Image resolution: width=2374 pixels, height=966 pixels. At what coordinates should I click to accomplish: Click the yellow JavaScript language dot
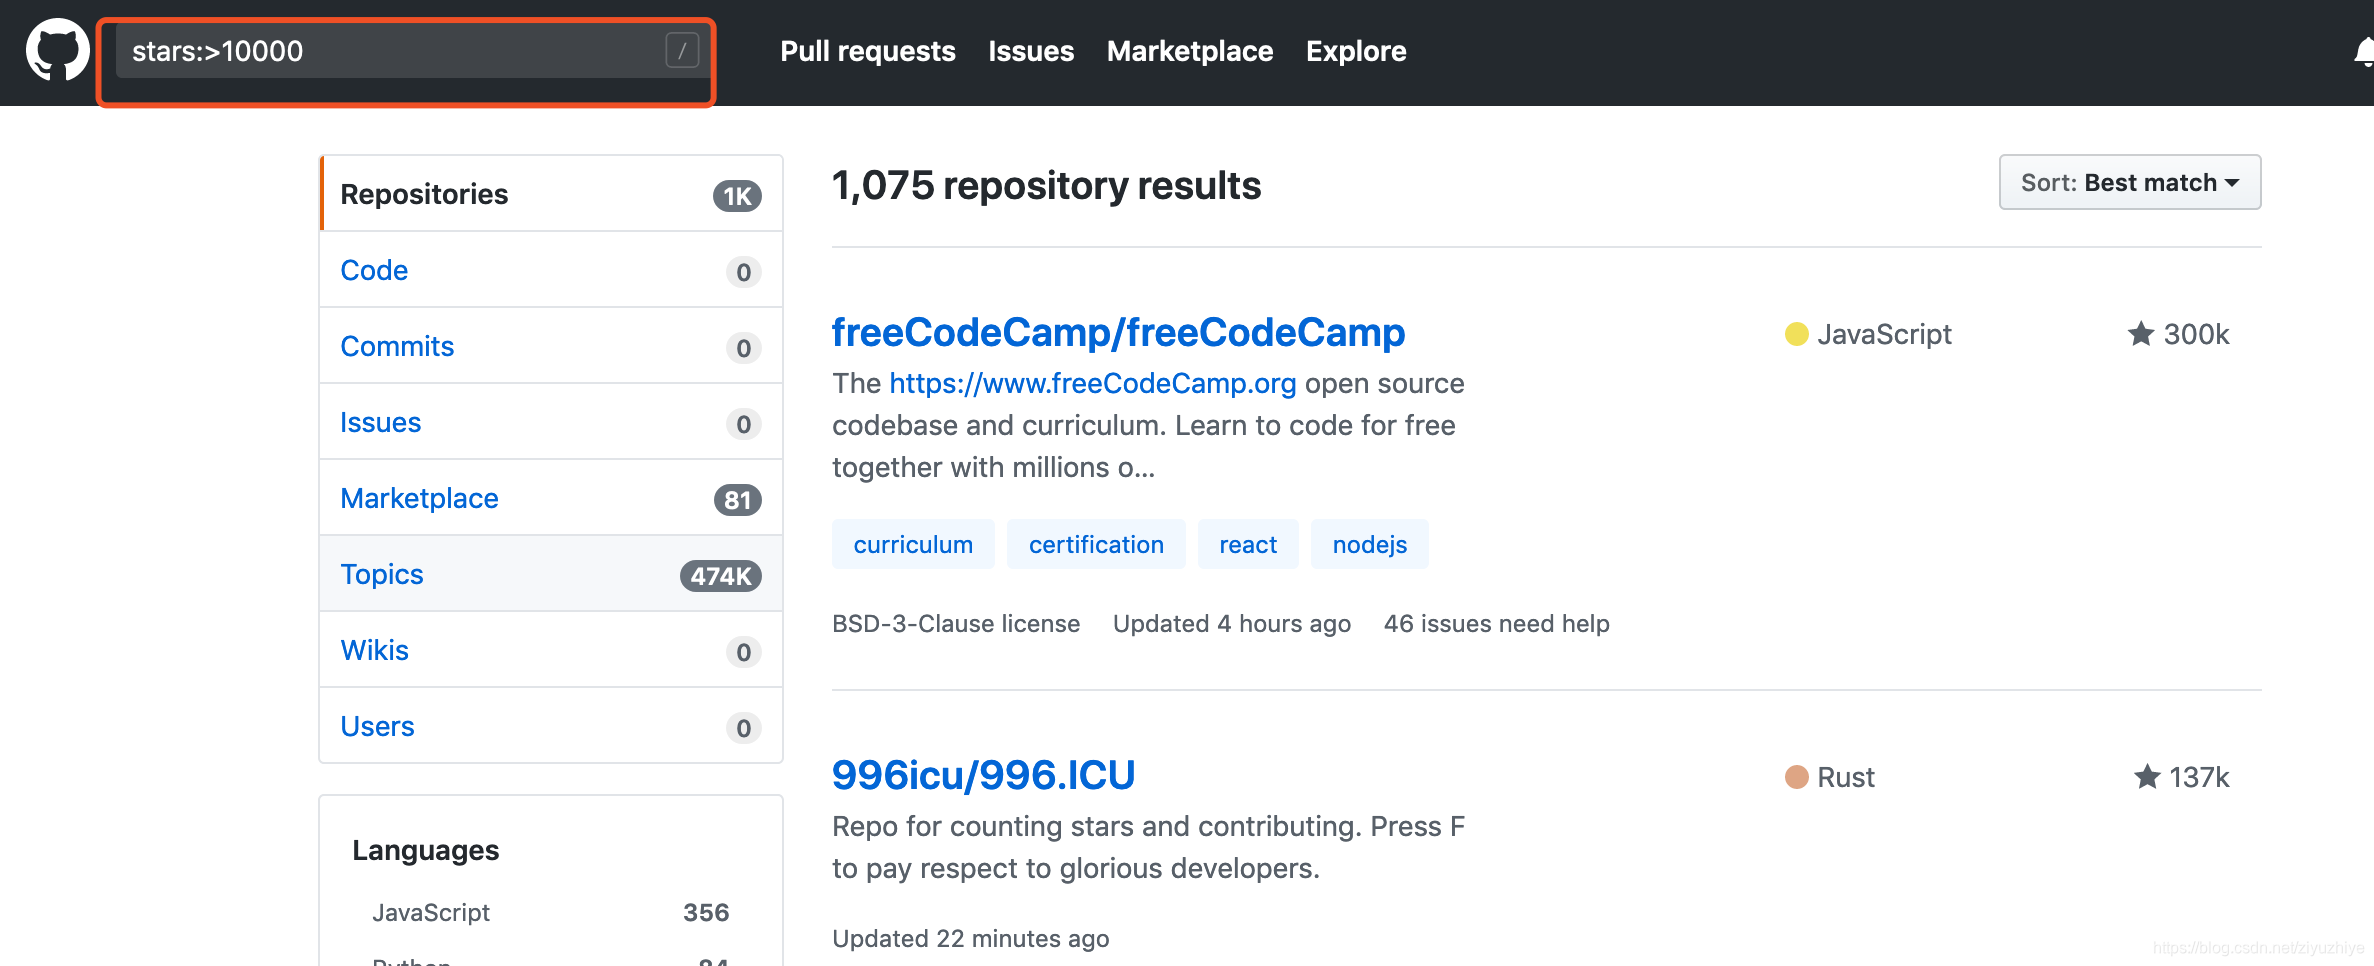click(x=1796, y=334)
